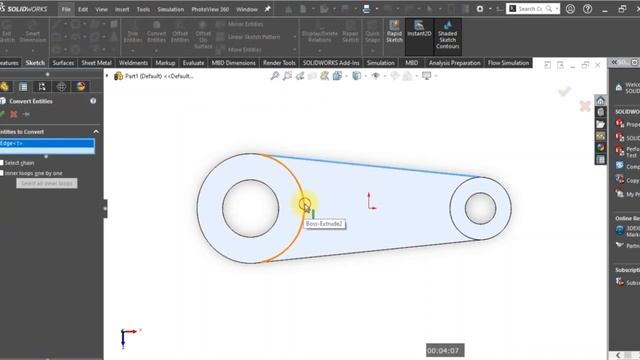Screen dimensions: 640x360
Task: Open File Explorer tab in task pane
Action: (600, 124)
